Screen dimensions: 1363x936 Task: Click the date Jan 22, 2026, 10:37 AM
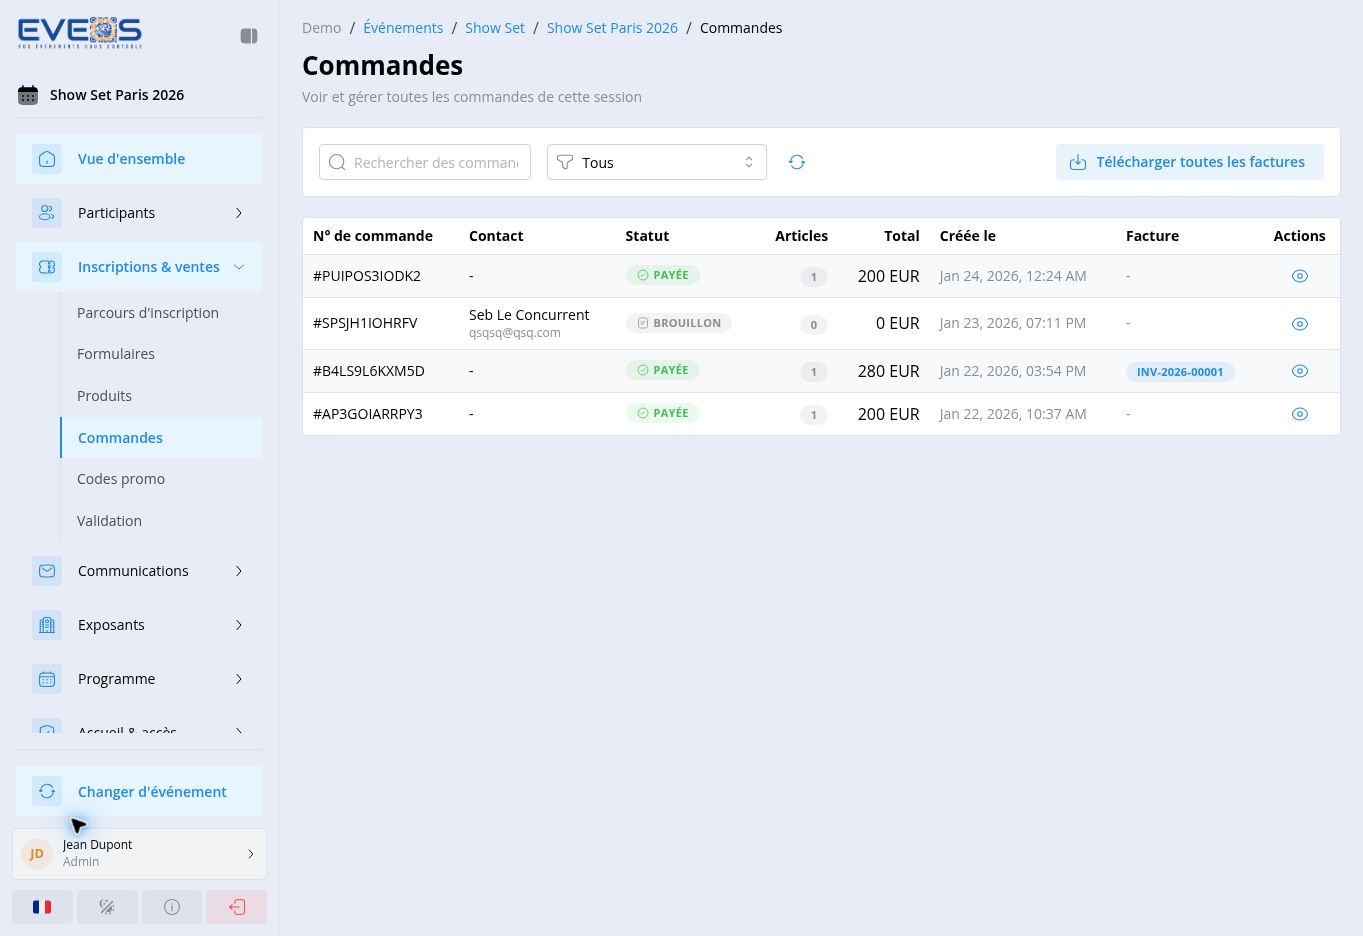coord(1013,414)
